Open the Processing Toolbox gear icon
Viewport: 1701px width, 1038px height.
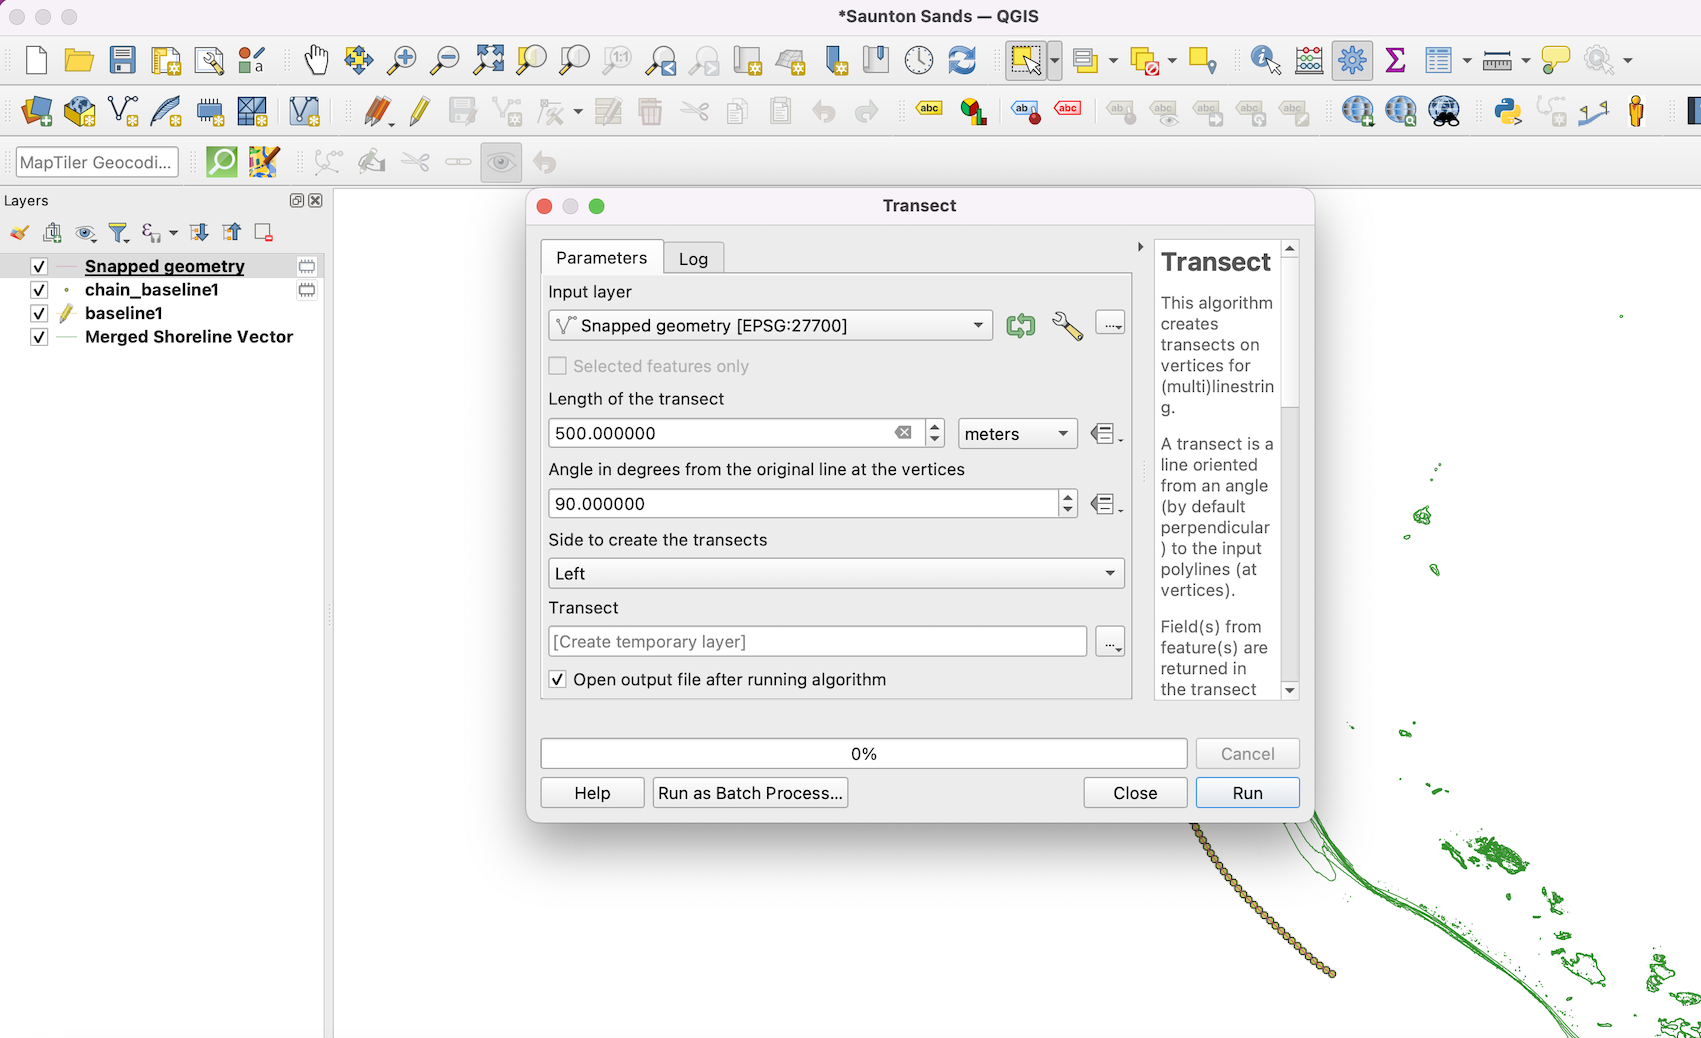1352,60
